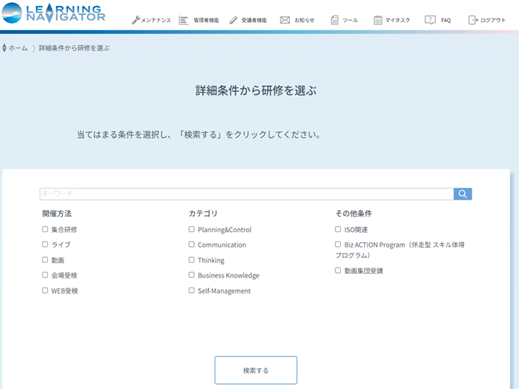Click the wrench メンテナンス icon
The image size is (519, 389).
tap(136, 20)
